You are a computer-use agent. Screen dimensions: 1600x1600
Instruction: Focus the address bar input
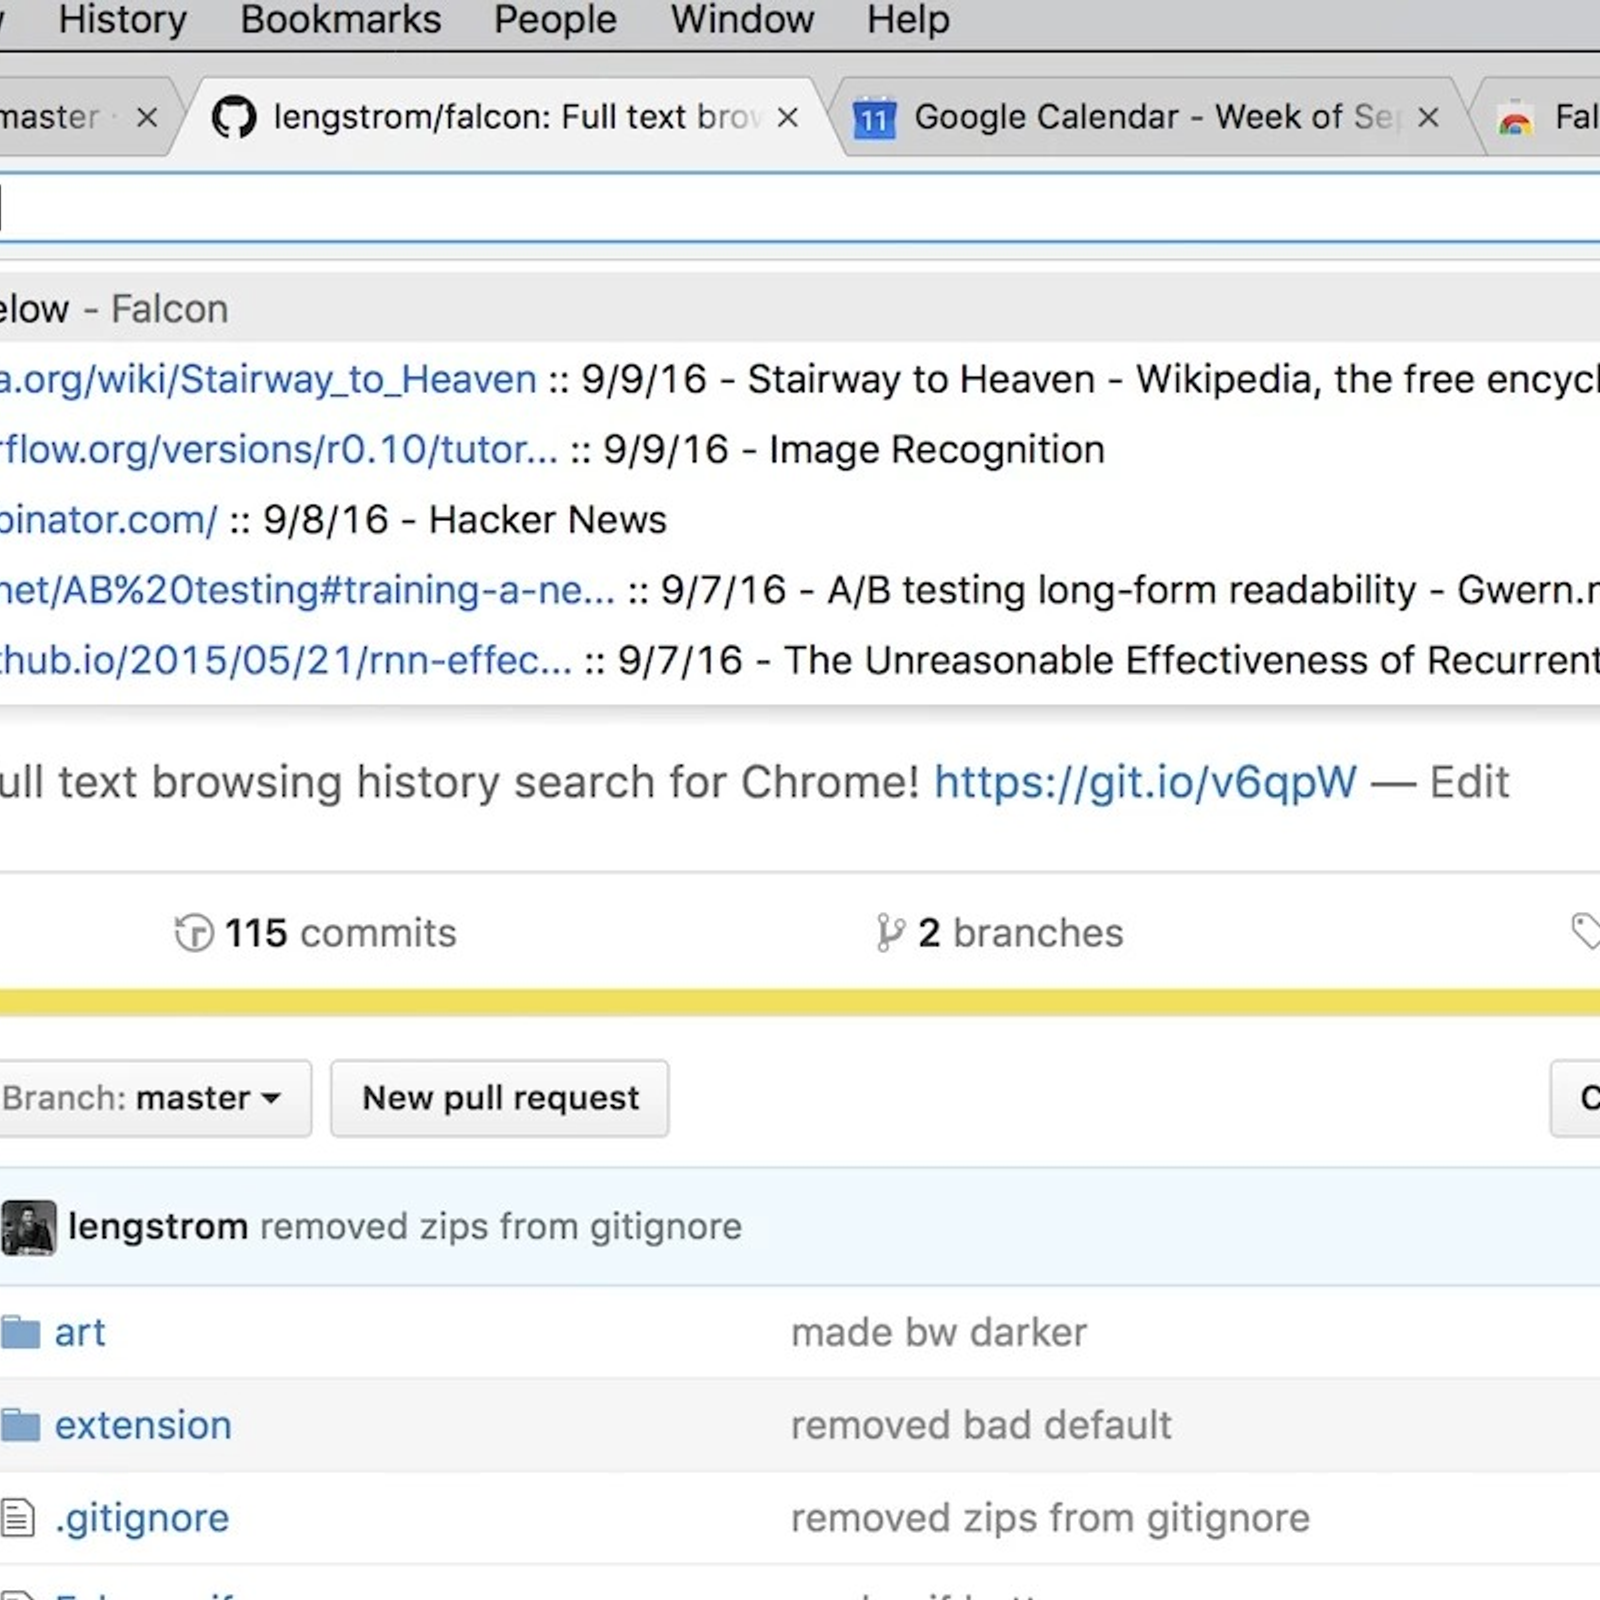tap(800, 208)
